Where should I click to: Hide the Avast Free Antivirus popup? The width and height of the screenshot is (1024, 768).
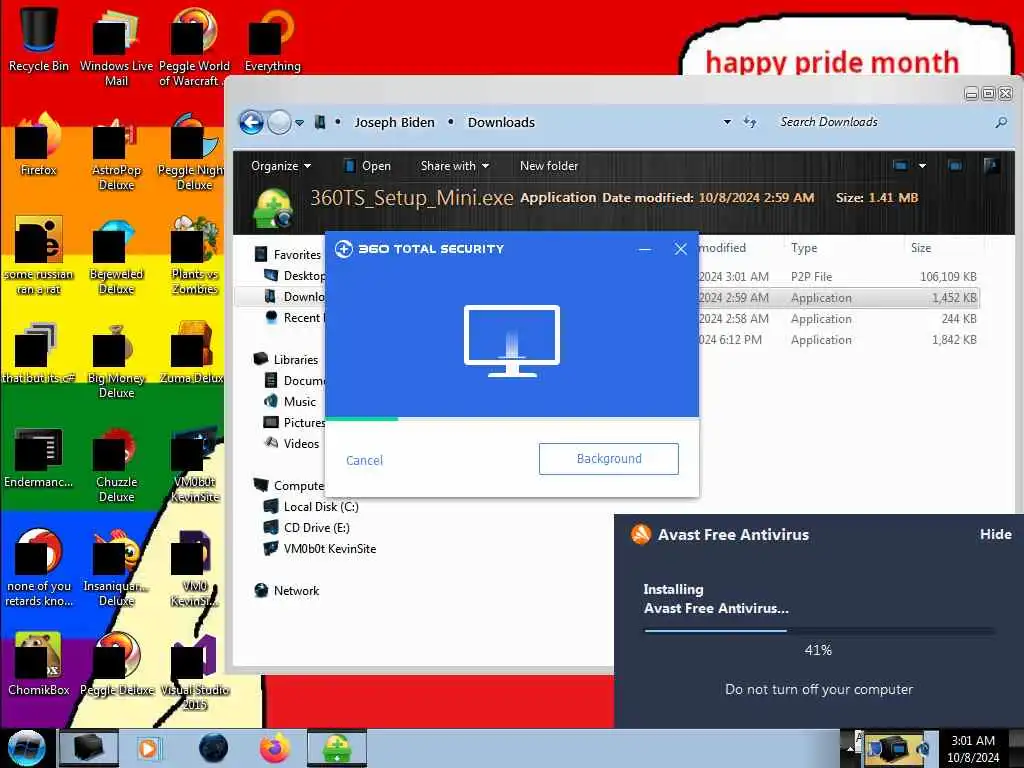click(995, 534)
